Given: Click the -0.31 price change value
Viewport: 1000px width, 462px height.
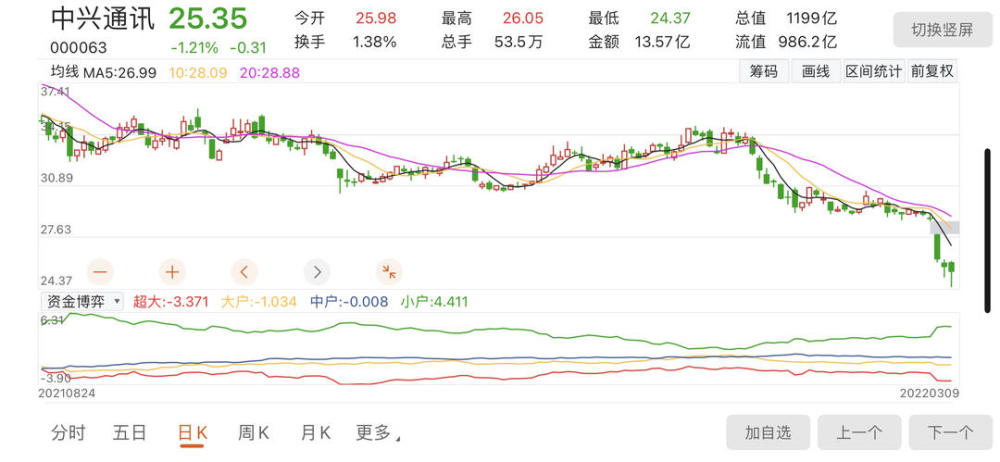Looking at the screenshot, I should coord(248,48).
